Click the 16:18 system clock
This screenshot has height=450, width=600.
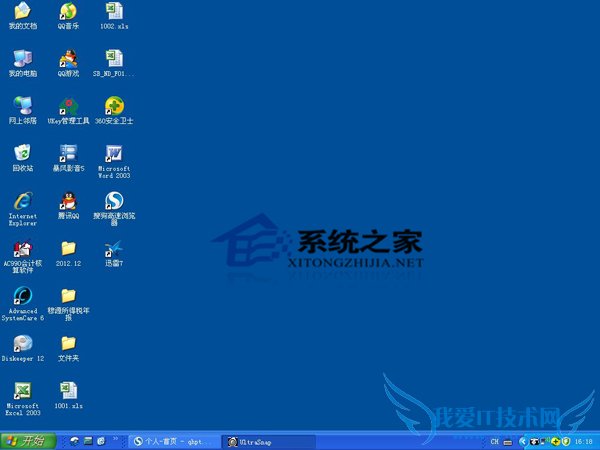pyautogui.click(x=584, y=442)
